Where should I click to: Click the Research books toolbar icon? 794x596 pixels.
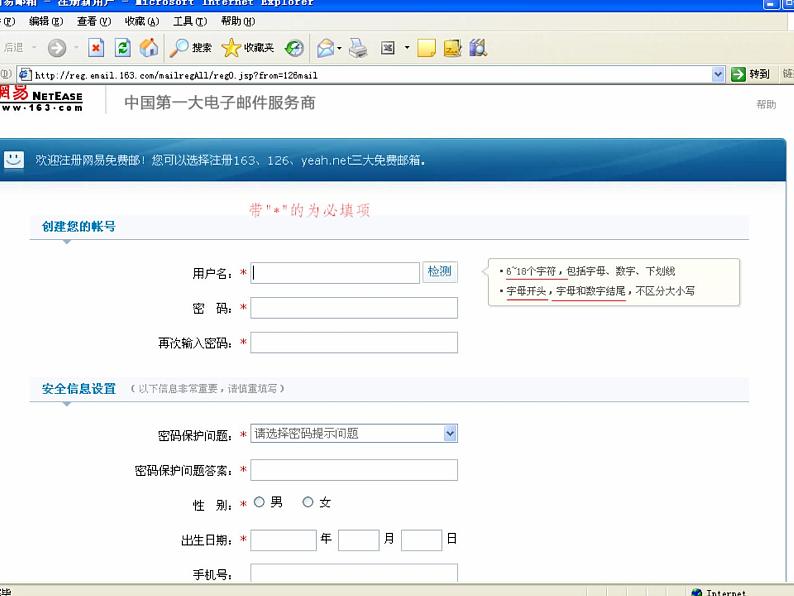coord(478,48)
